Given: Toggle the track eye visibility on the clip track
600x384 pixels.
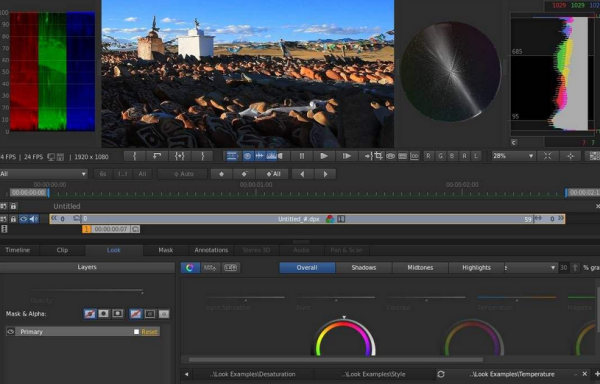Looking at the screenshot, I should (24, 219).
